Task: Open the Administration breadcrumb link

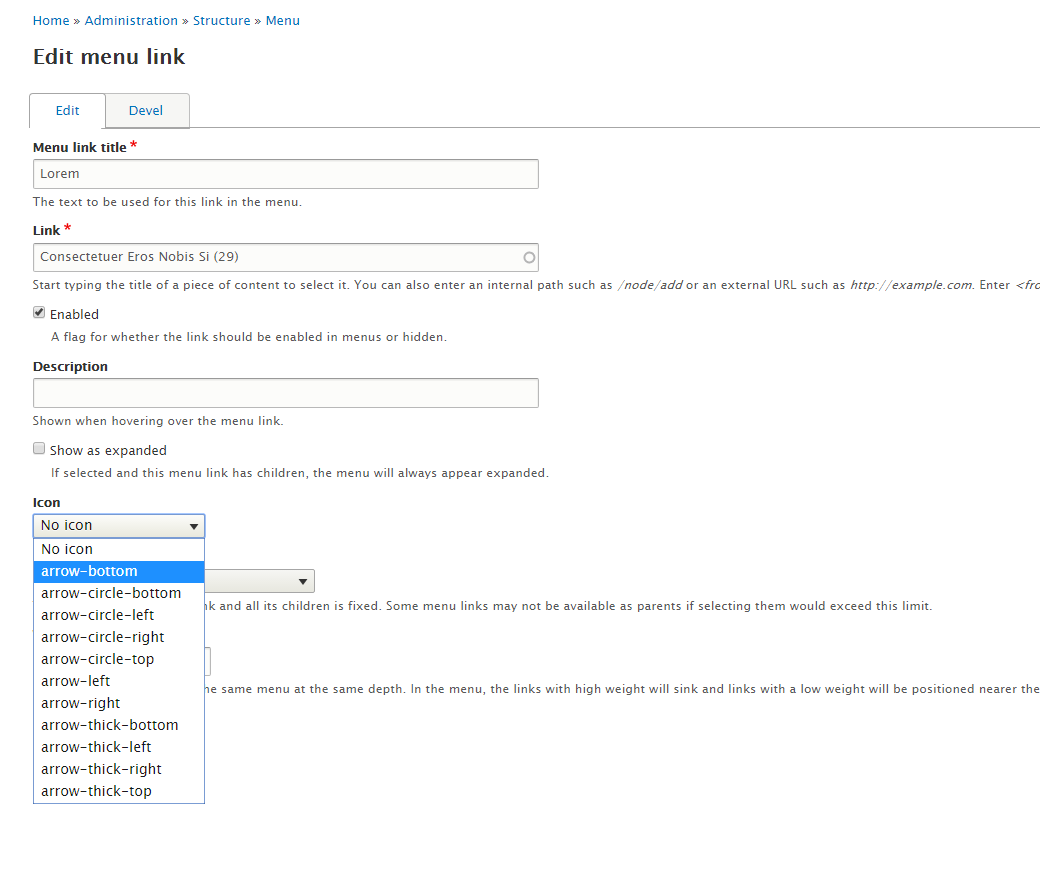Action: pos(131,21)
